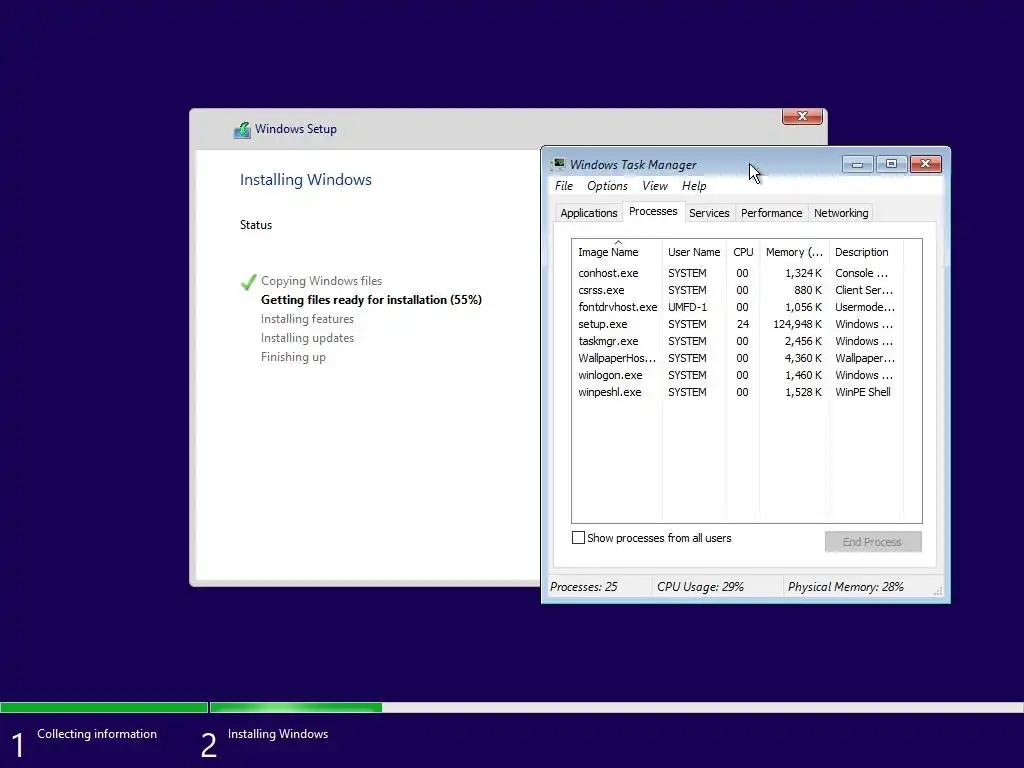Viewport: 1024px width, 768px height.
Task: Click the Task Manager resize grip corner
Action: tap(938, 590)
